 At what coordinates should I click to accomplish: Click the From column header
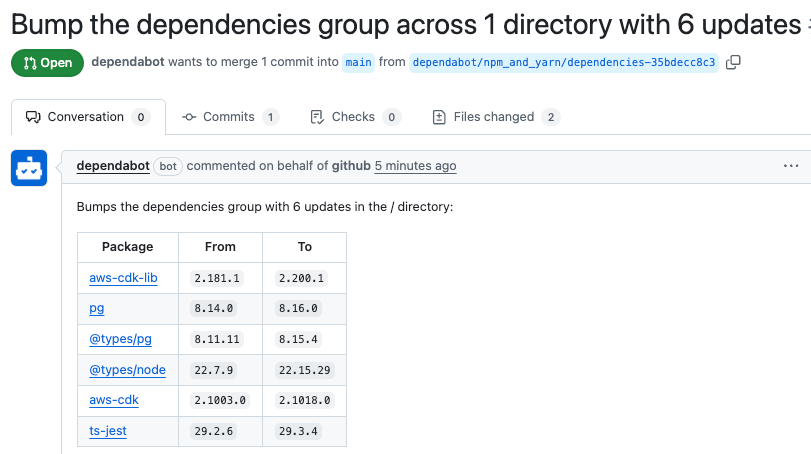(x=220, y=247)
